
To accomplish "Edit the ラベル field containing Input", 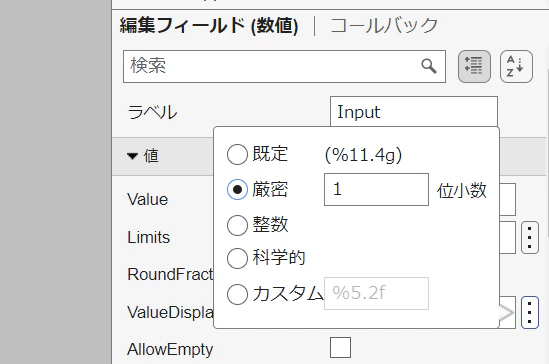I will tap(414, 112).
